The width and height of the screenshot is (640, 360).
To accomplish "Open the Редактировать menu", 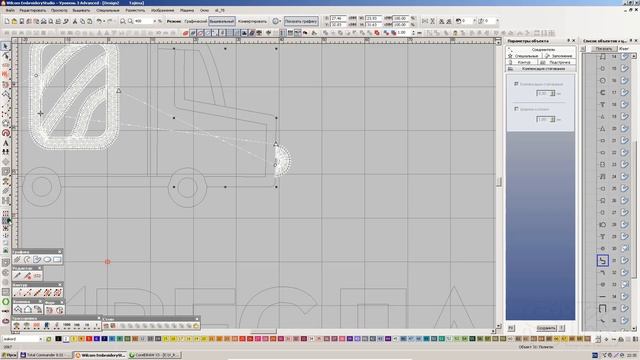I will 33,10.
